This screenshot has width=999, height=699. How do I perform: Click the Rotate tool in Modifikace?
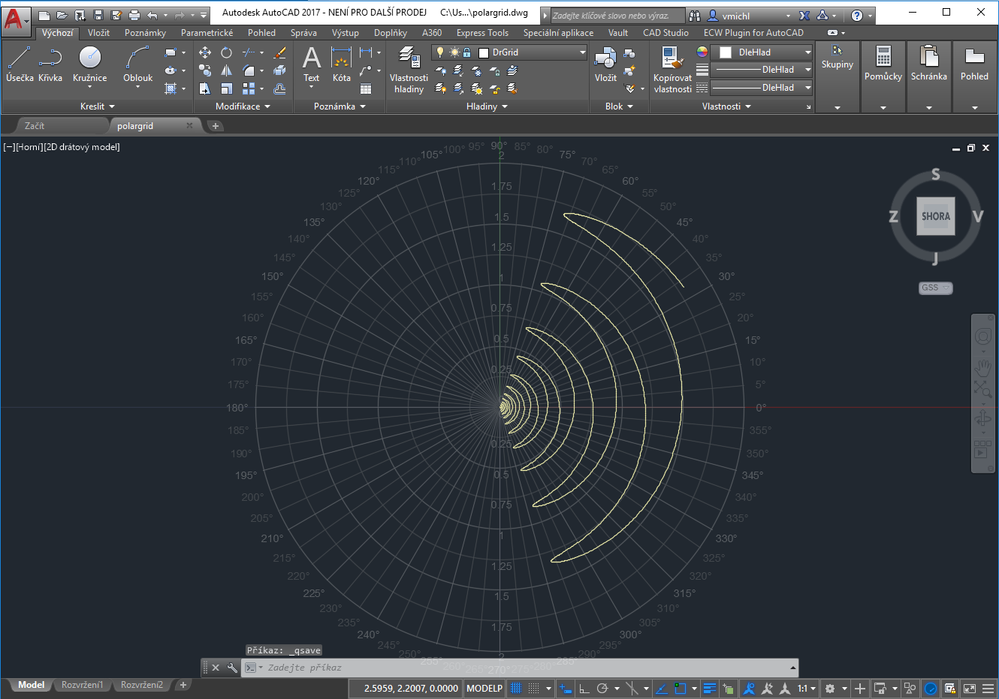[226, 53]
